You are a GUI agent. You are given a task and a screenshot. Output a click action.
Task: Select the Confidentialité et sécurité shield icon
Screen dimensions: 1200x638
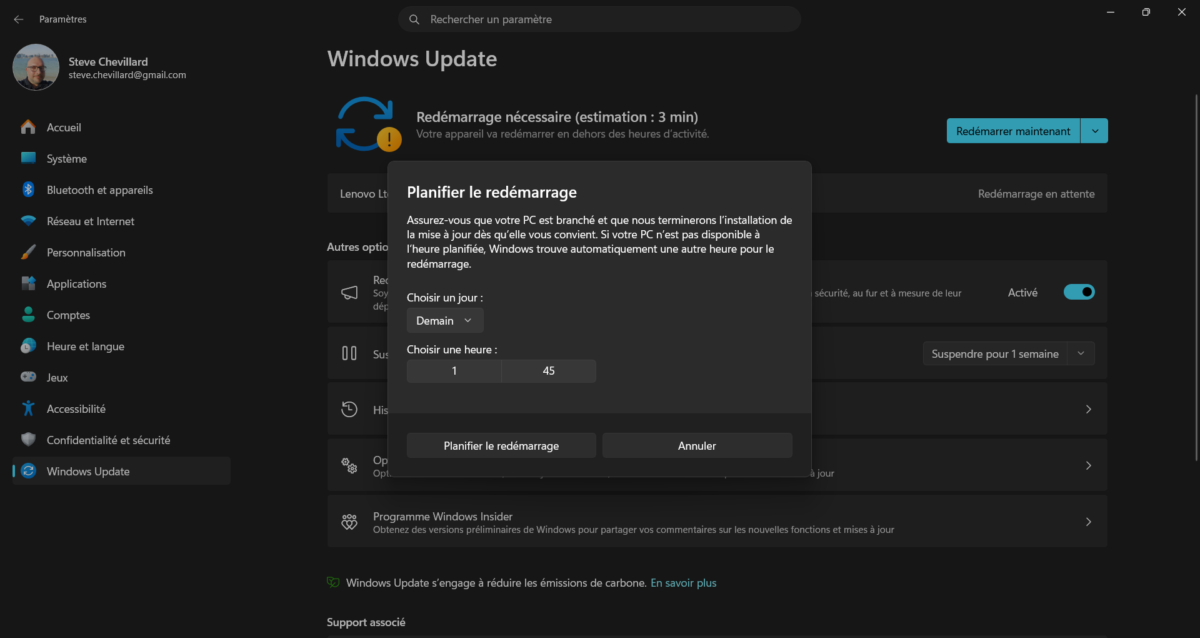pos(28,440)
